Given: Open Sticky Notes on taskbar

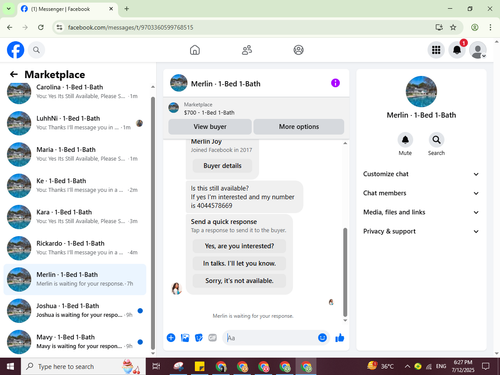Looking at the screenshot, I should (199, 366).
